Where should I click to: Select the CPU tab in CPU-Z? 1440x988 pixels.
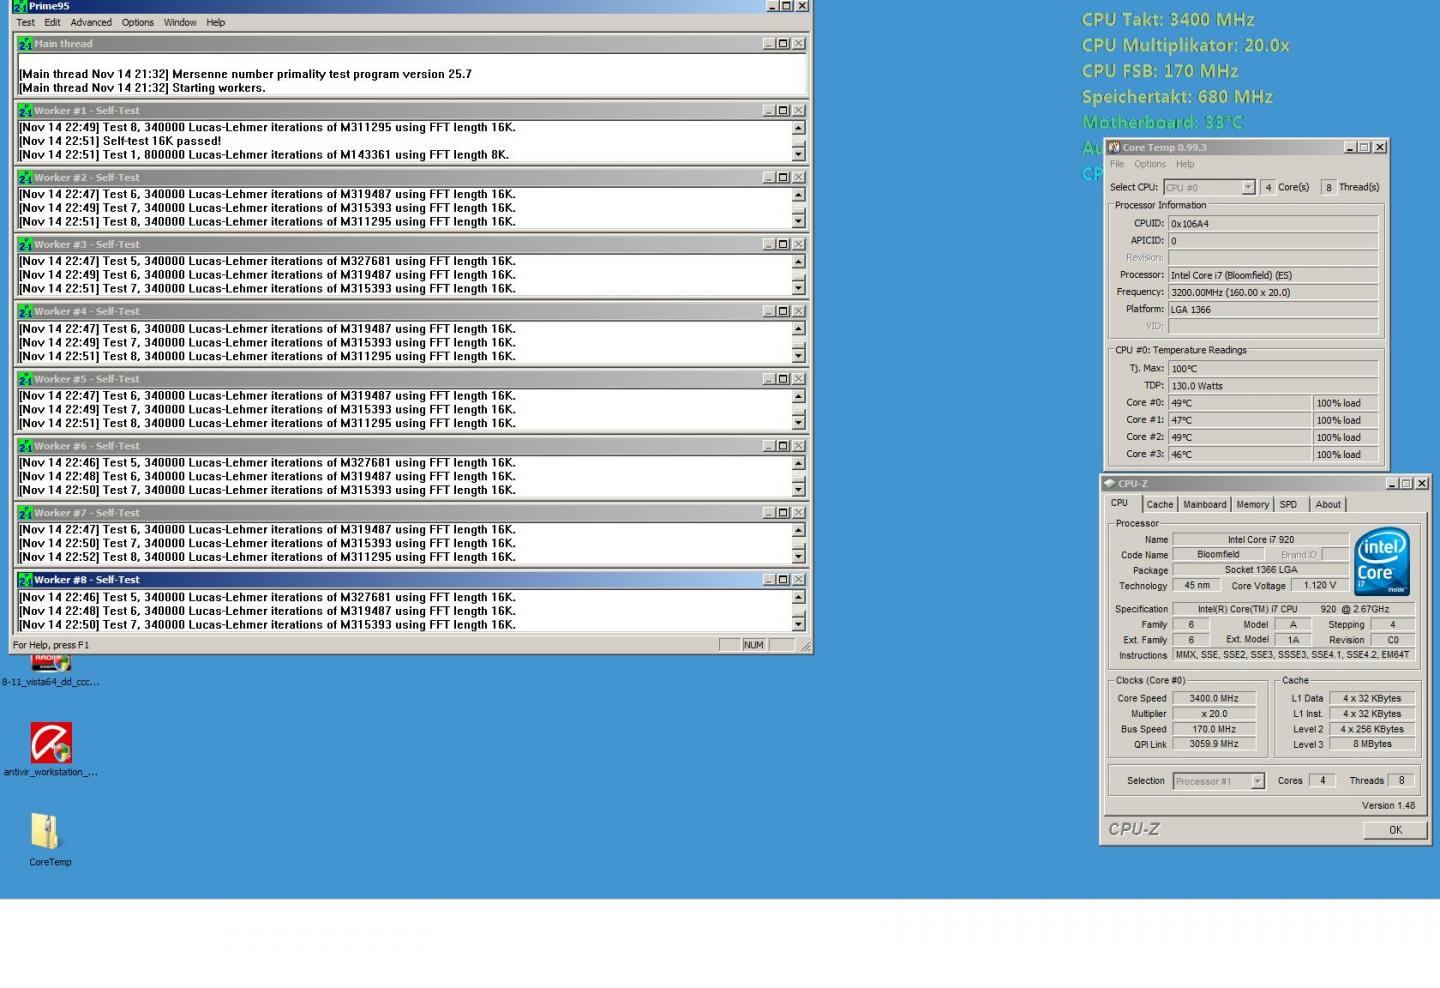click(1120, 503)
